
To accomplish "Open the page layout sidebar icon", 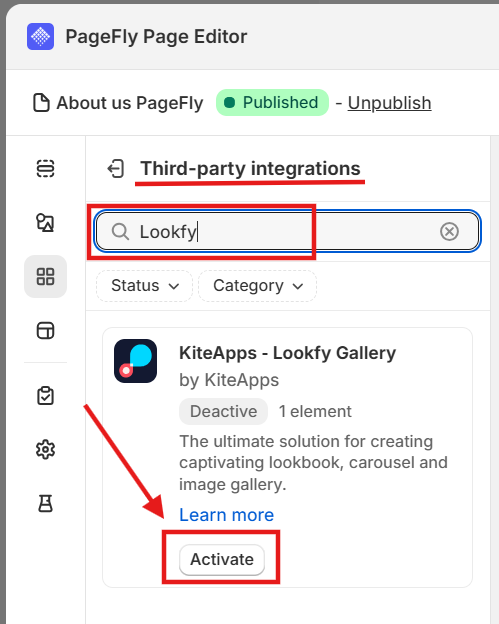I will coord(45,330).
